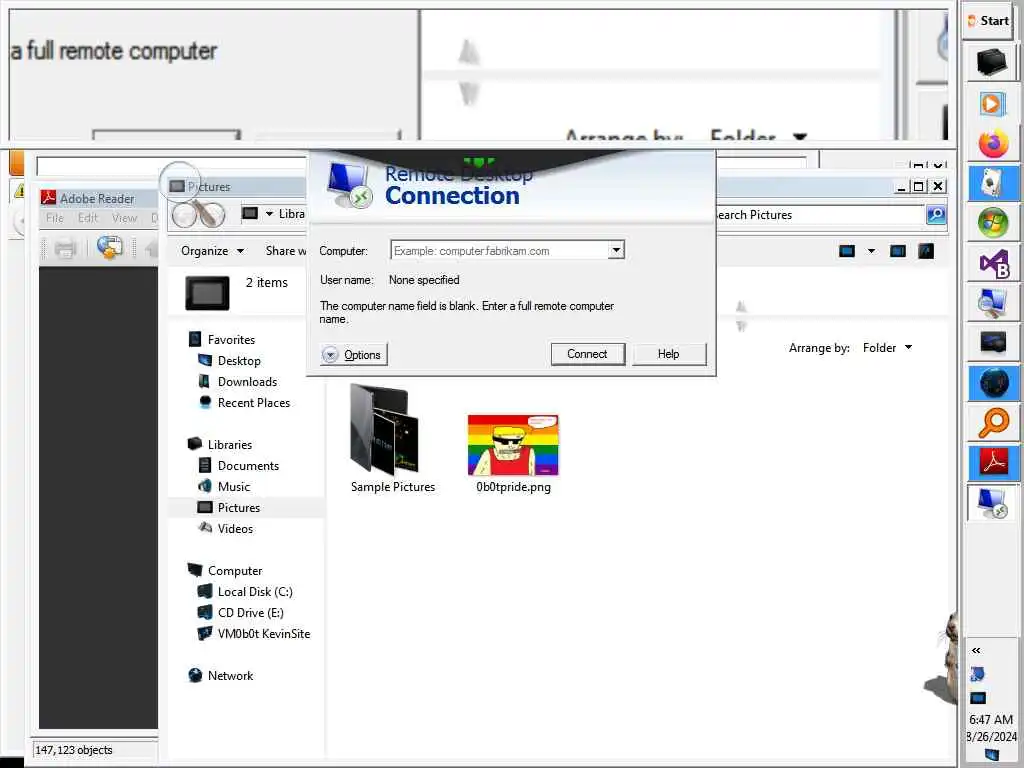Switch to Adobe Reader taskbar icon
Image resolution: width=1024 pixels, height=768 pixels.
(992, 462)
